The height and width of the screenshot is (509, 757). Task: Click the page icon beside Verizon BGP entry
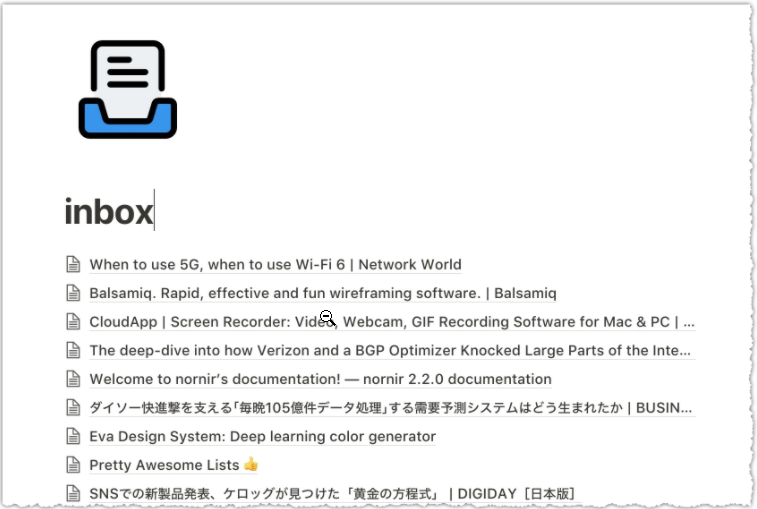73,350
